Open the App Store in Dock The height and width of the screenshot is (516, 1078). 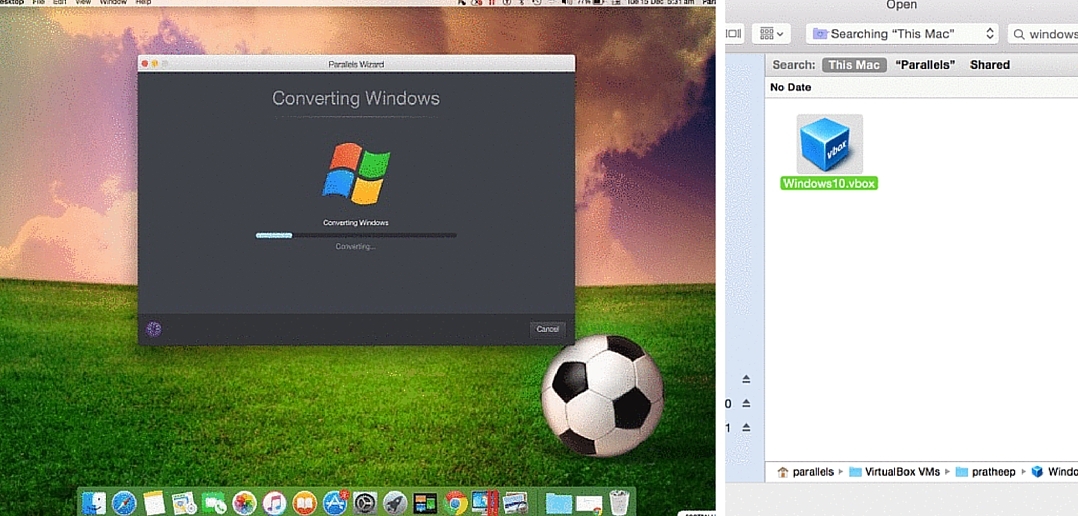(335, 503)
